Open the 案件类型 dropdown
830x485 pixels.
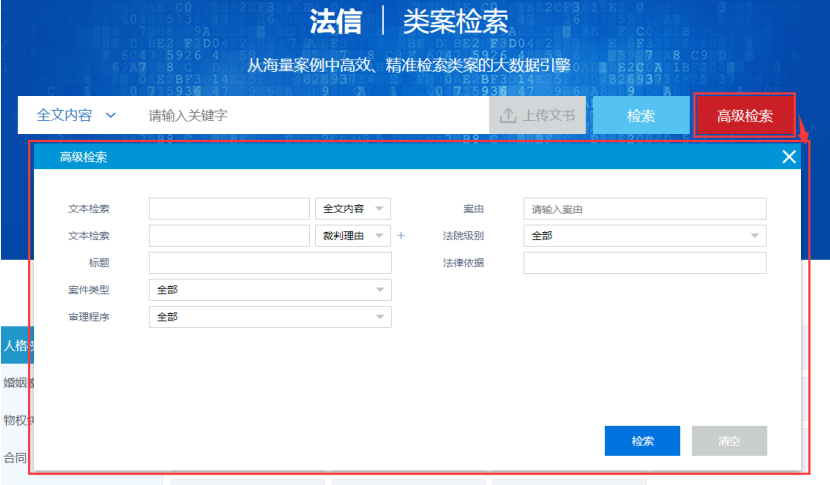270,290
